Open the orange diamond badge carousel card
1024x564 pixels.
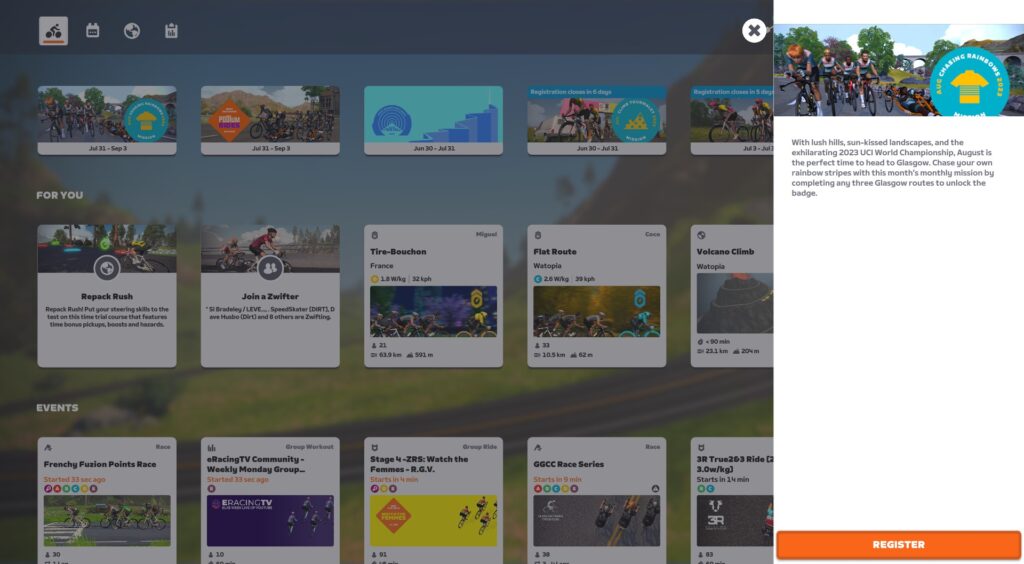point(270,120)
